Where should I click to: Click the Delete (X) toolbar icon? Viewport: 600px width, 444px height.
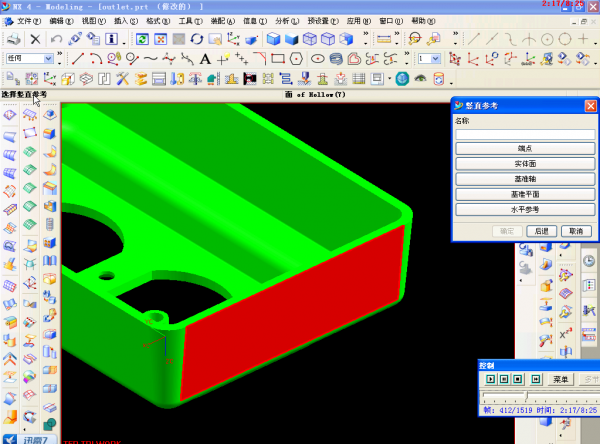(35, 39)
